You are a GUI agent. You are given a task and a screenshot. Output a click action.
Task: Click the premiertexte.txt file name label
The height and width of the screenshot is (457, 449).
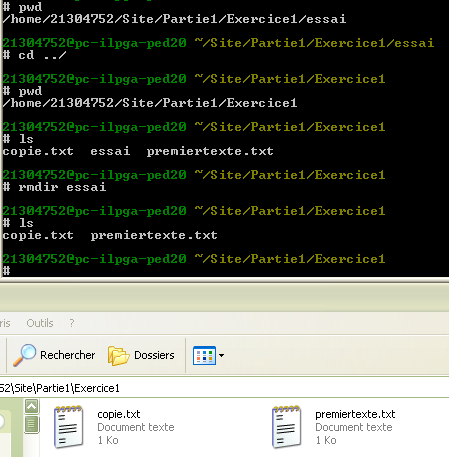click(355, 414)
